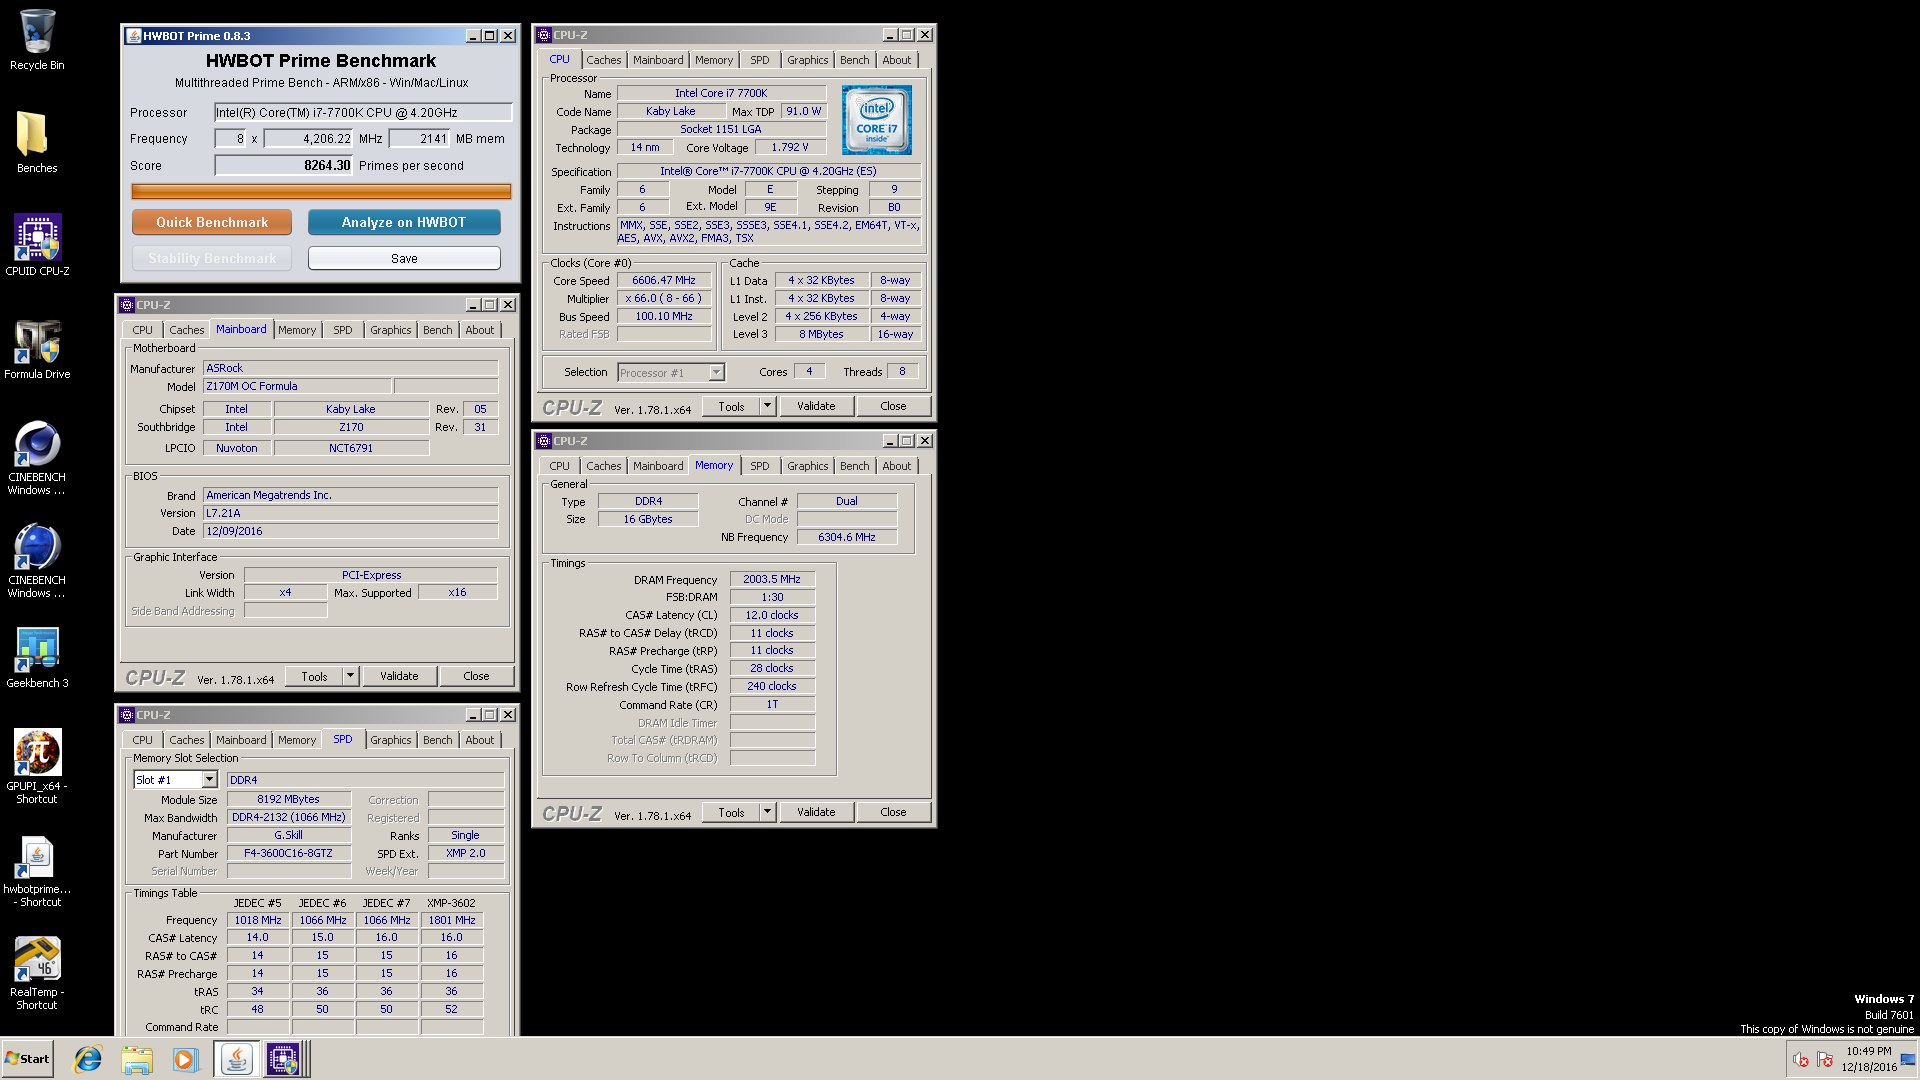Viewport: 1920px width, 1080px height.
Task: Click the orange benchmark progress bar
Action: coord(321,191)
